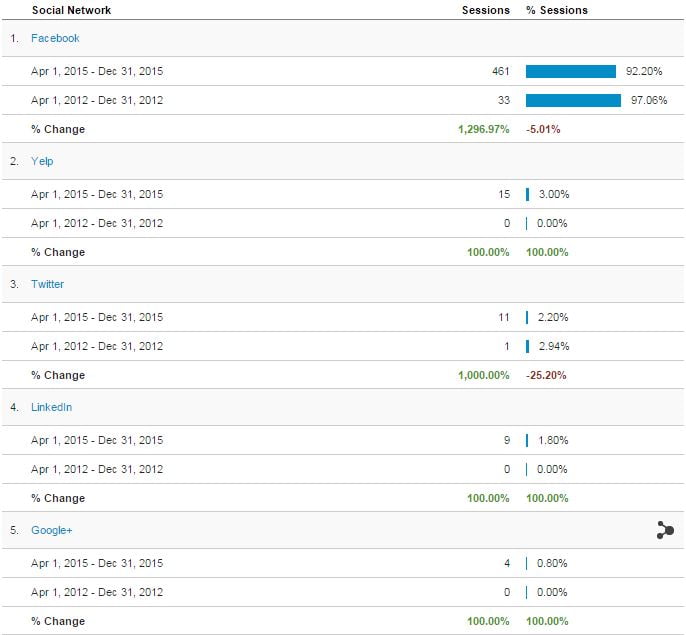The image size is (686, 635).
Task: Sort by the Sessions column header
Action: [485, 10]
